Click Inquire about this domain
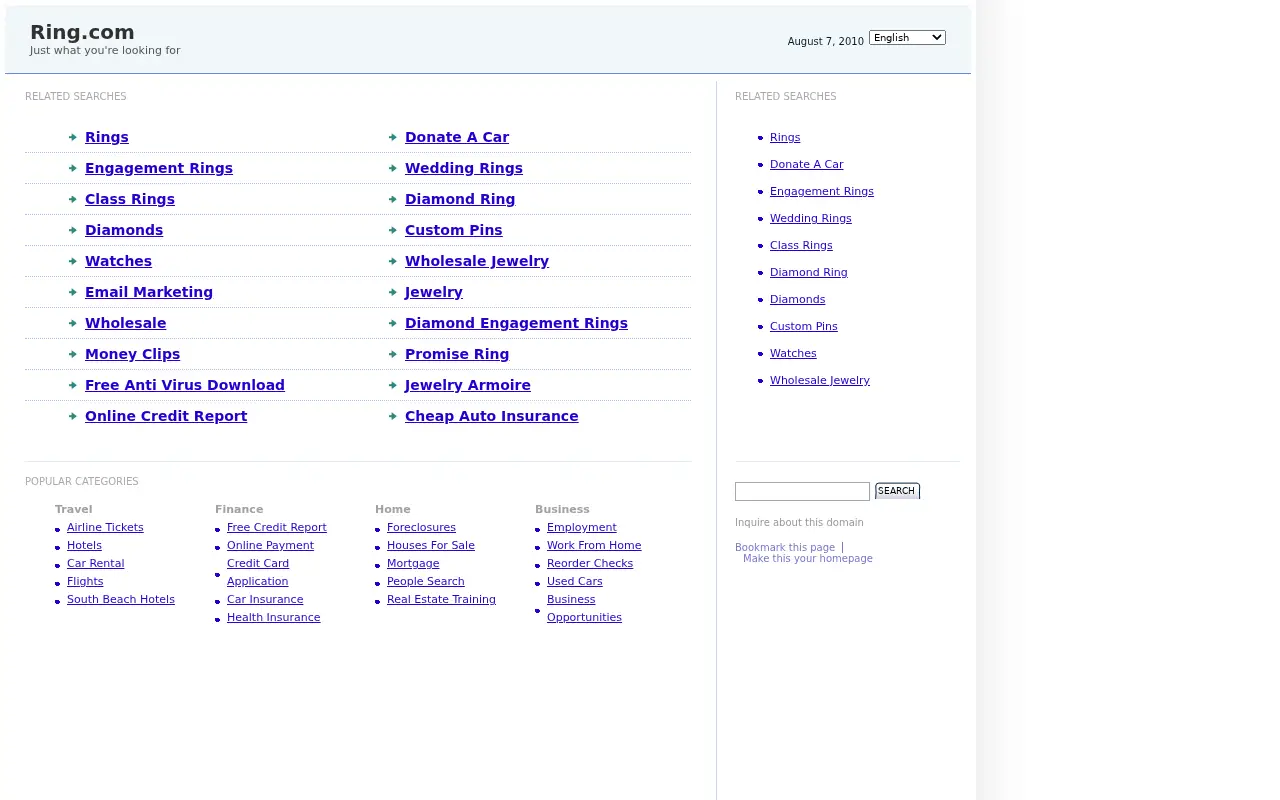Image resolution: width=1280 pixels, height=800 pixels. click(799, 522)
